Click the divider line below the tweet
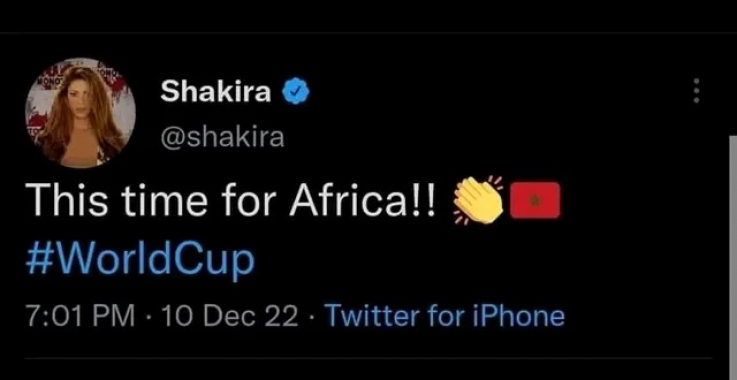 (x=368, y=358)
